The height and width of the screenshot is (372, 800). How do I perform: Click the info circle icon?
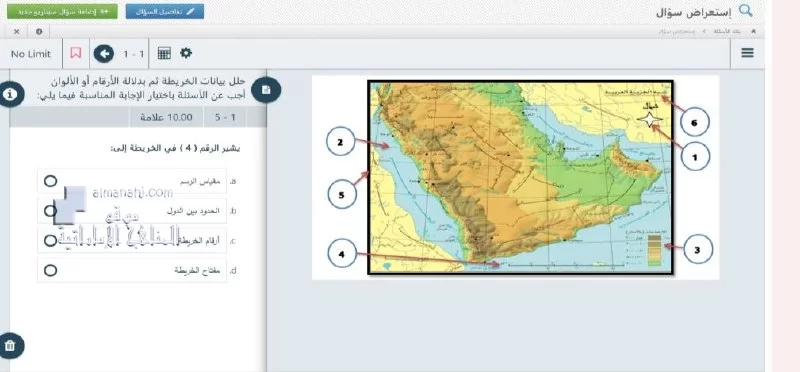[11, 94]
